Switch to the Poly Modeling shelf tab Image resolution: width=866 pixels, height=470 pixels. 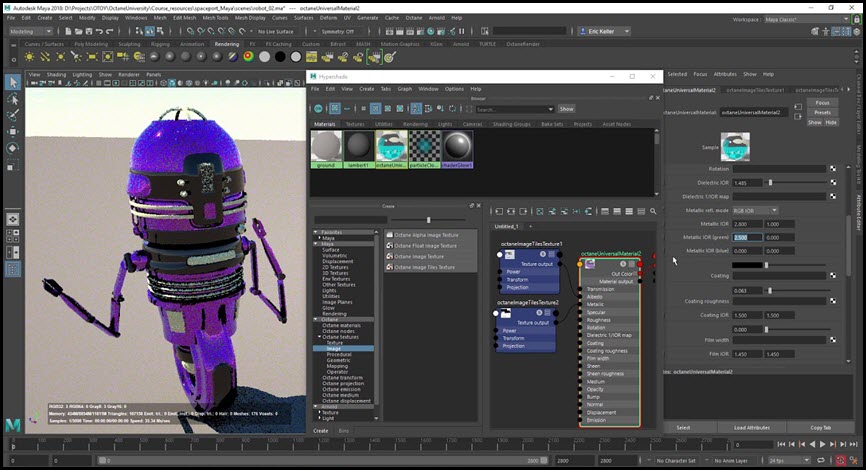tap(91, 44)
